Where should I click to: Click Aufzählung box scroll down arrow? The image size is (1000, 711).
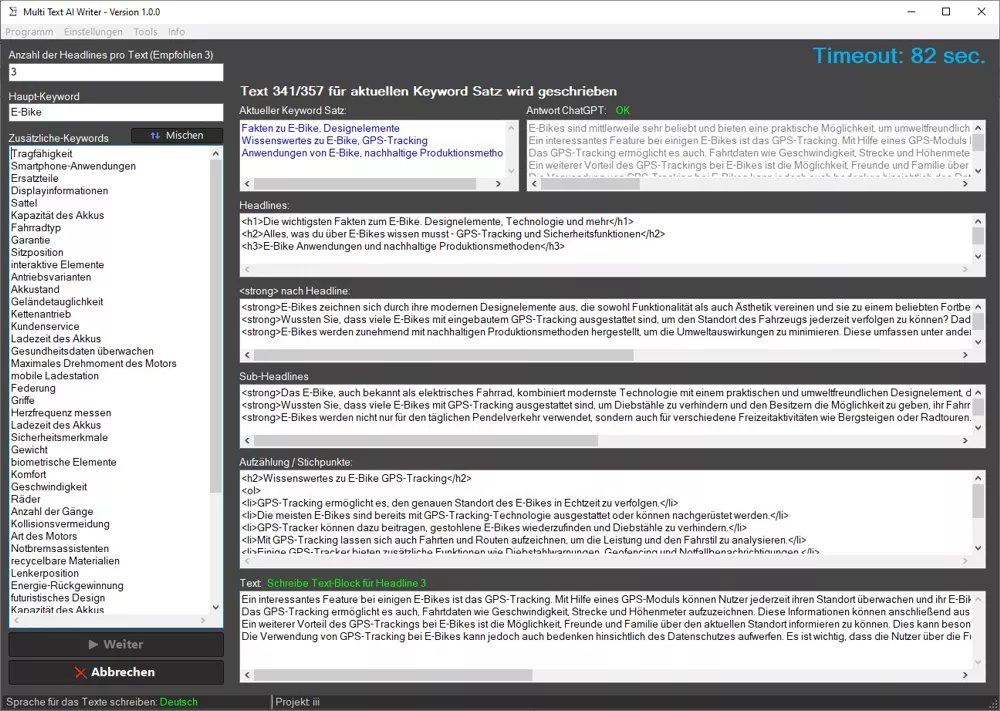[x=978, y=548]
